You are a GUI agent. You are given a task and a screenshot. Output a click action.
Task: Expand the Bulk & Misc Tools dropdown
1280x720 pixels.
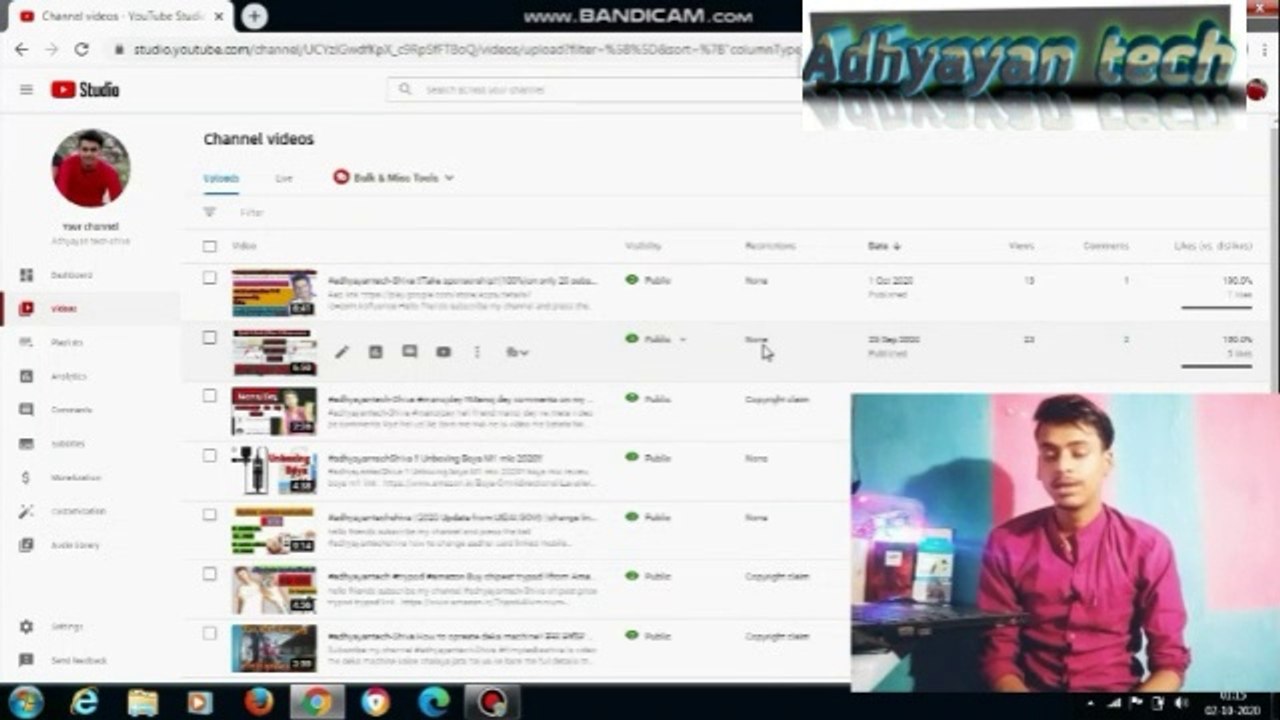(x=394, y=178)
